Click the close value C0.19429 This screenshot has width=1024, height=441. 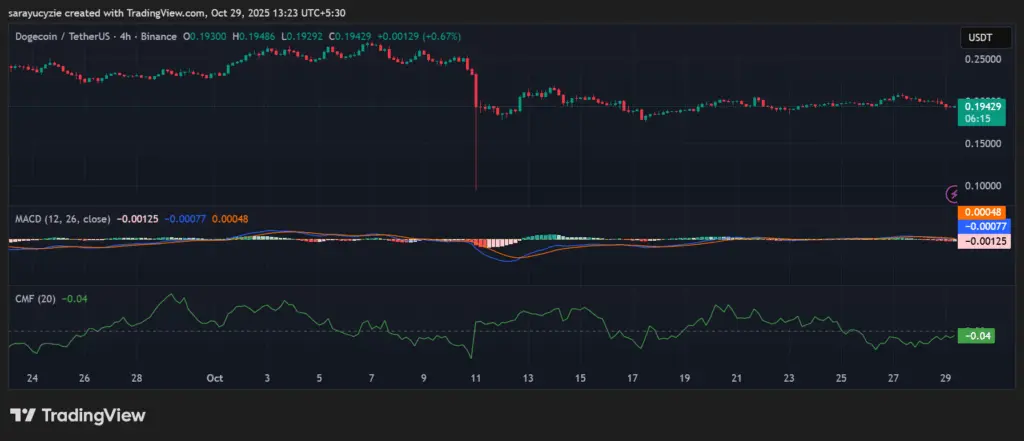[x=351, y=37]
